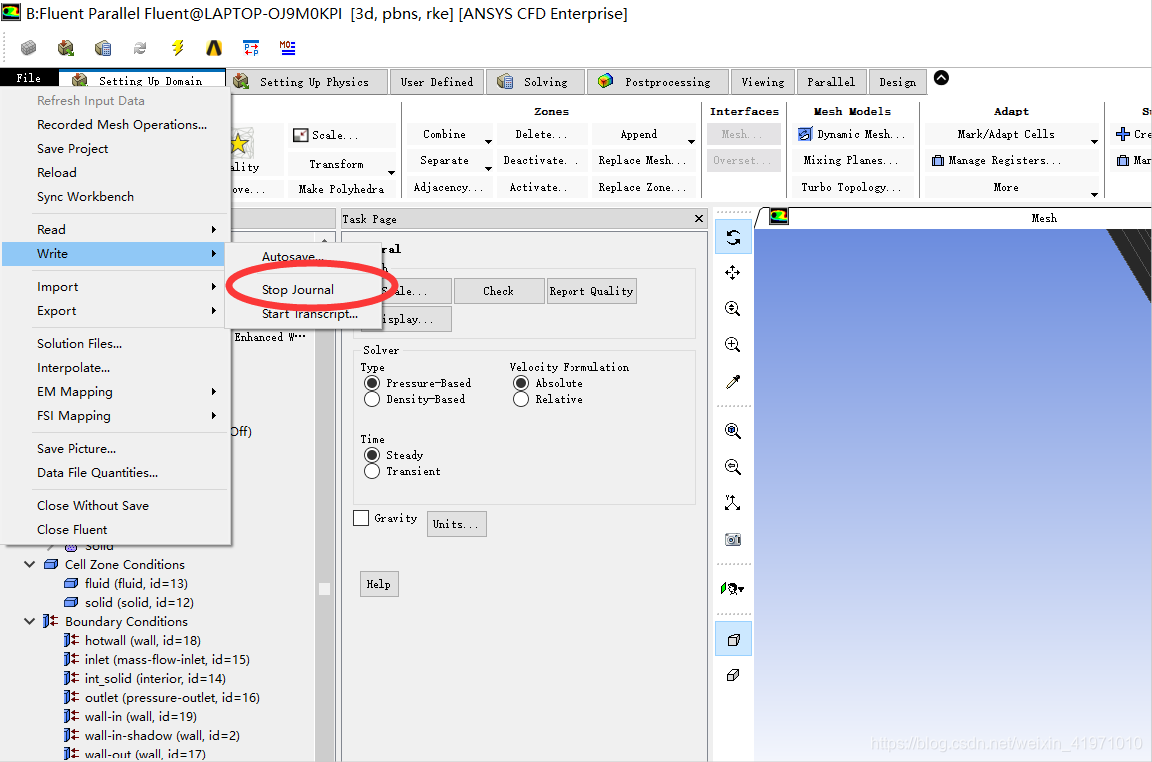Click the Make Polyhedra button

(x=342, y=189)
